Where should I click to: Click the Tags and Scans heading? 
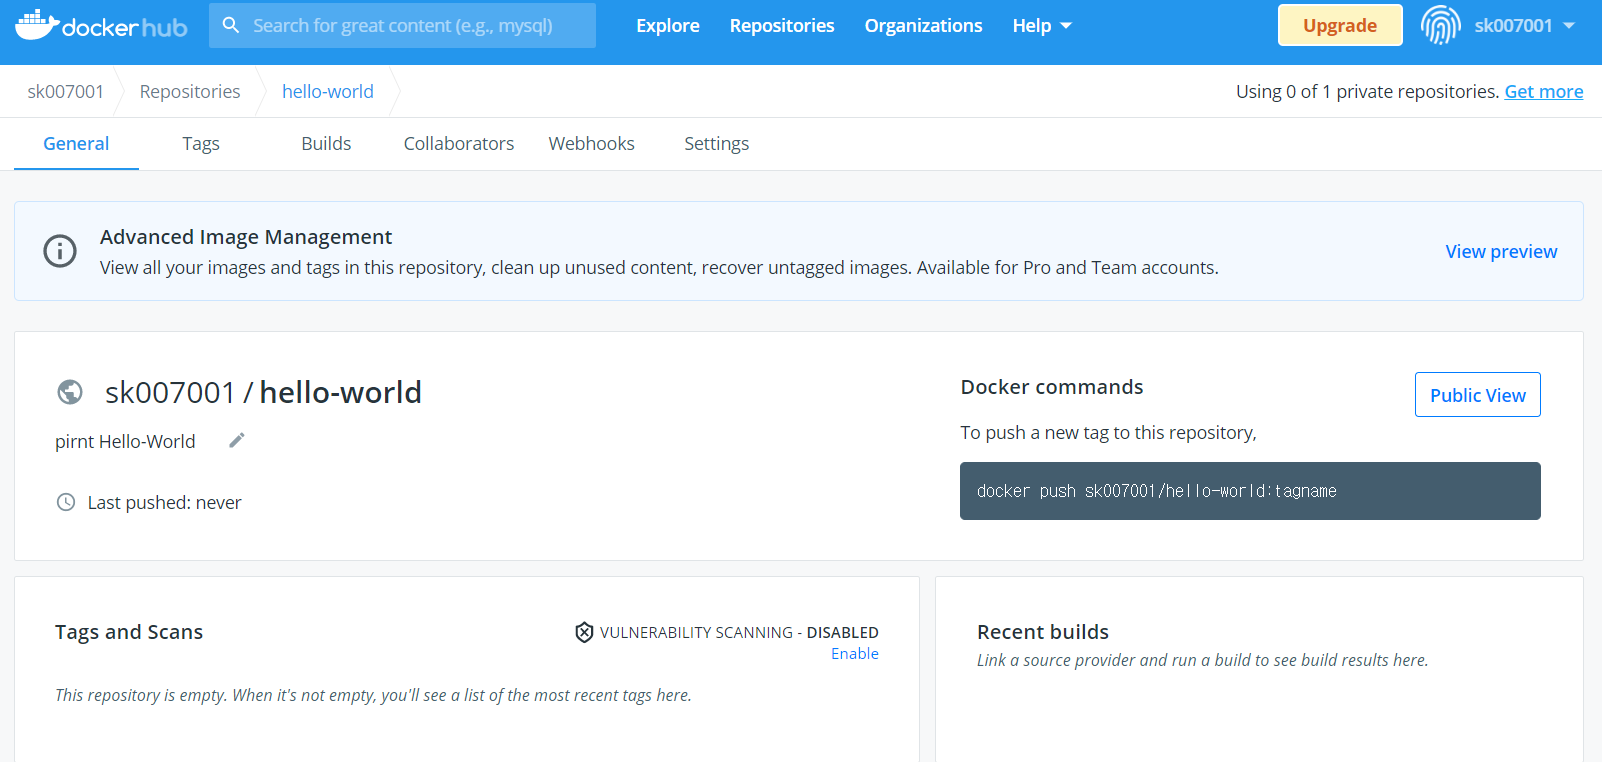click(129, 632)
